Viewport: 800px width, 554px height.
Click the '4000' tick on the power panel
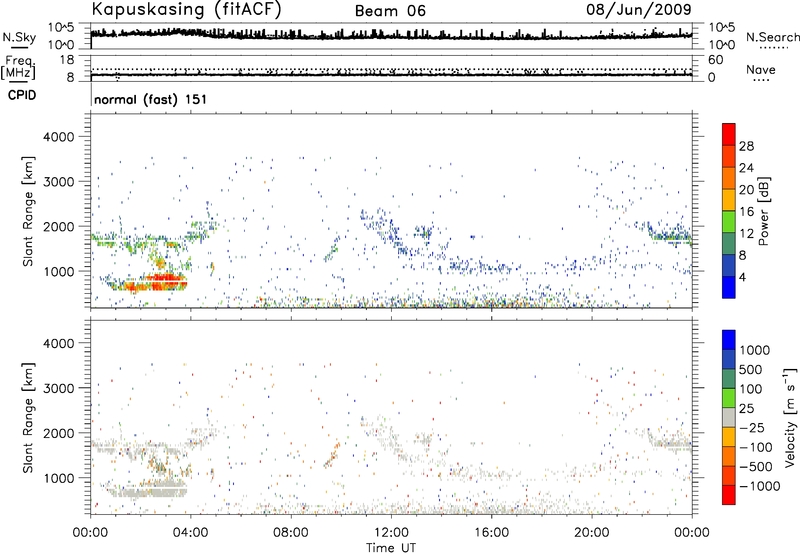point(58,137)
